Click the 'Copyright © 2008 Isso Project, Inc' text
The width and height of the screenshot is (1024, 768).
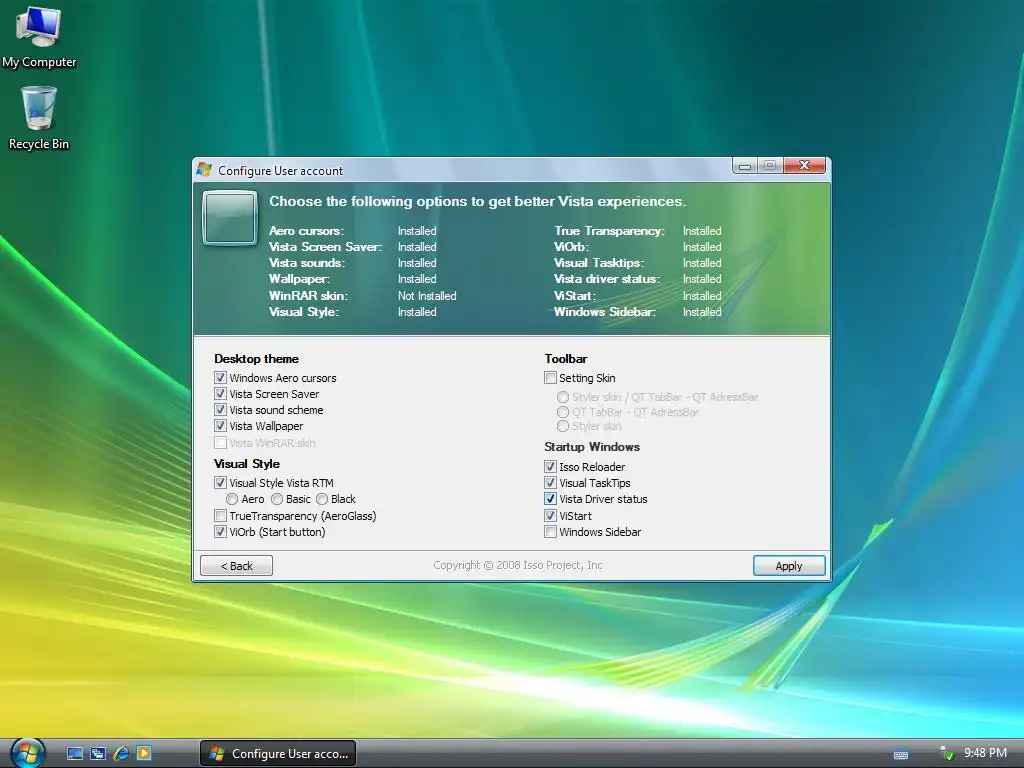click(x=518, y=565)
